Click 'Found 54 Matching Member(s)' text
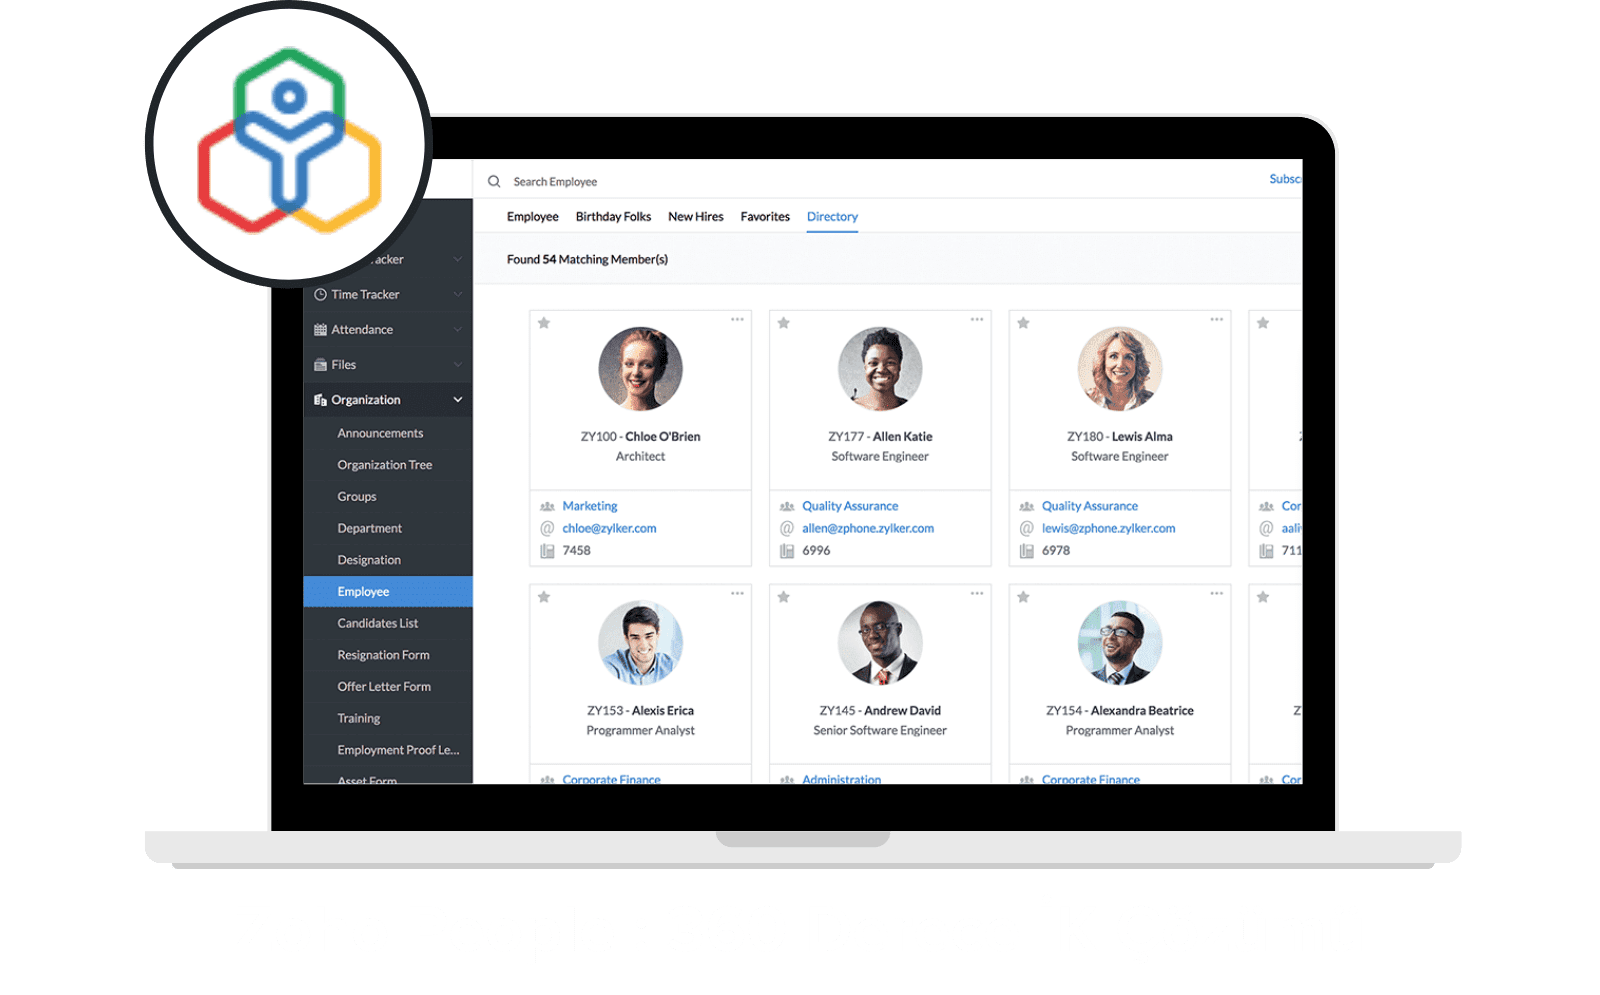This screenshot has width=1600, height=995. 587,260
